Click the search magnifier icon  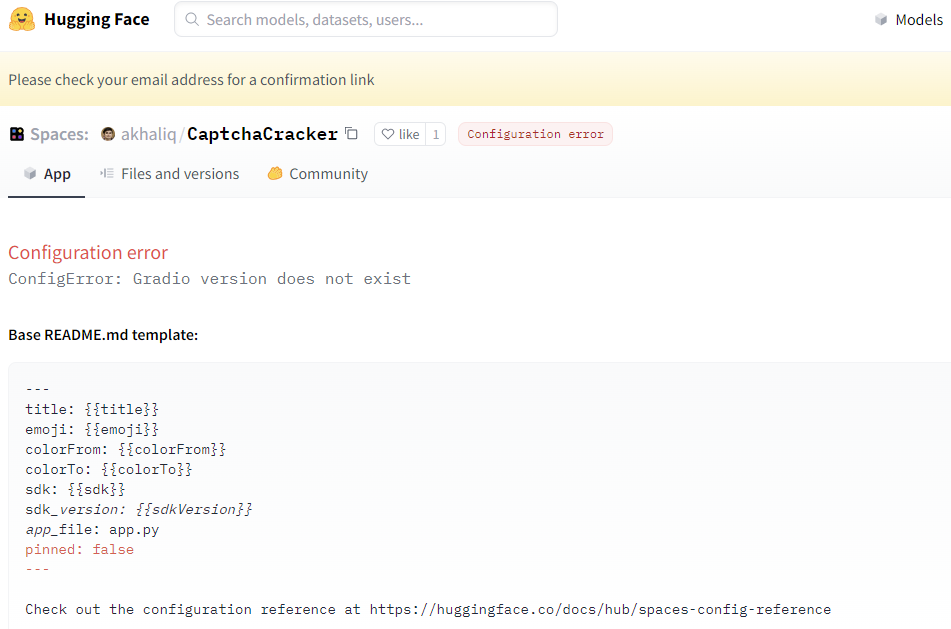[191, 19]
